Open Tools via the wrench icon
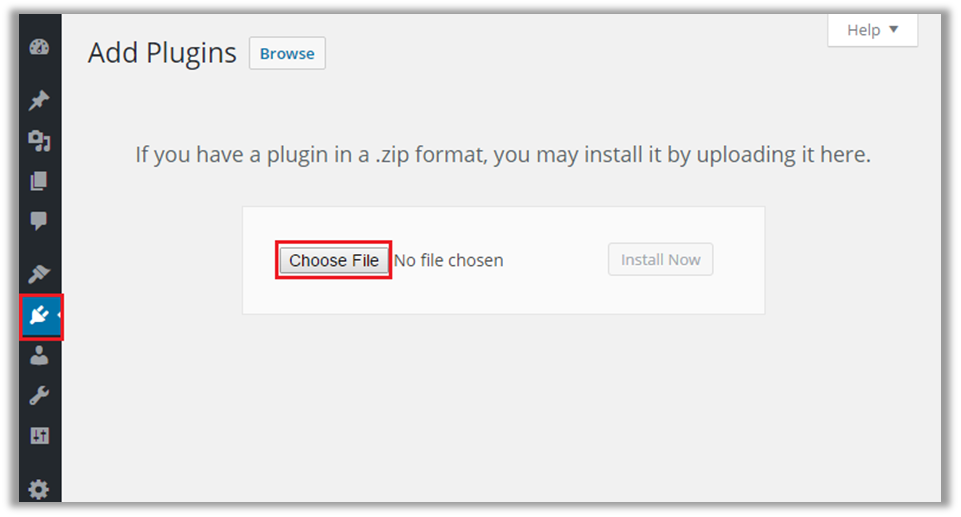961x517 pixels. pyautogui.click(x=39, y=395)
